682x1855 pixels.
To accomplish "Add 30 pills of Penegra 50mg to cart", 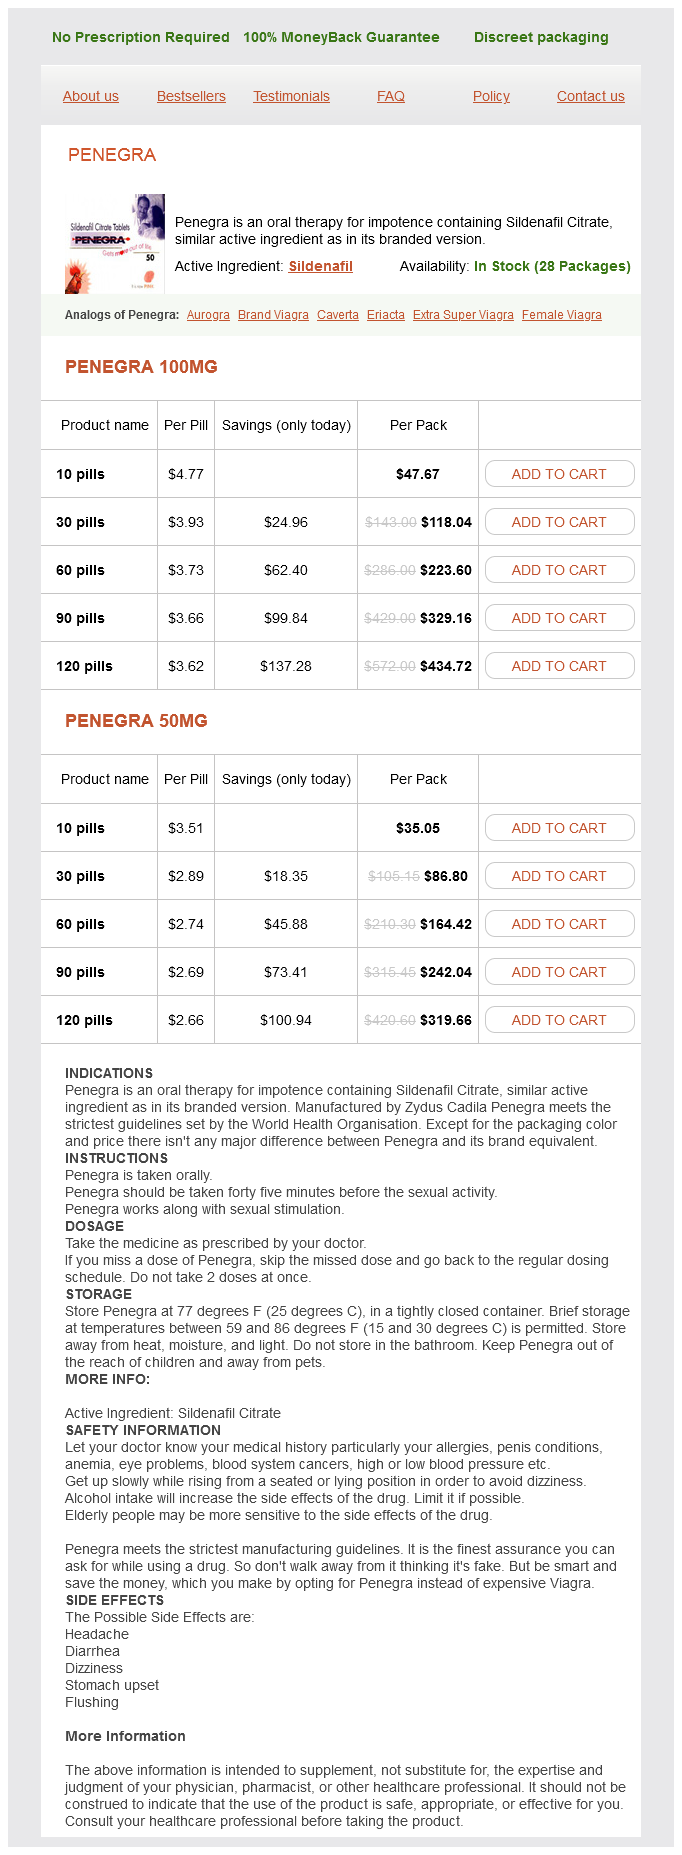I will tap(559, 876).
